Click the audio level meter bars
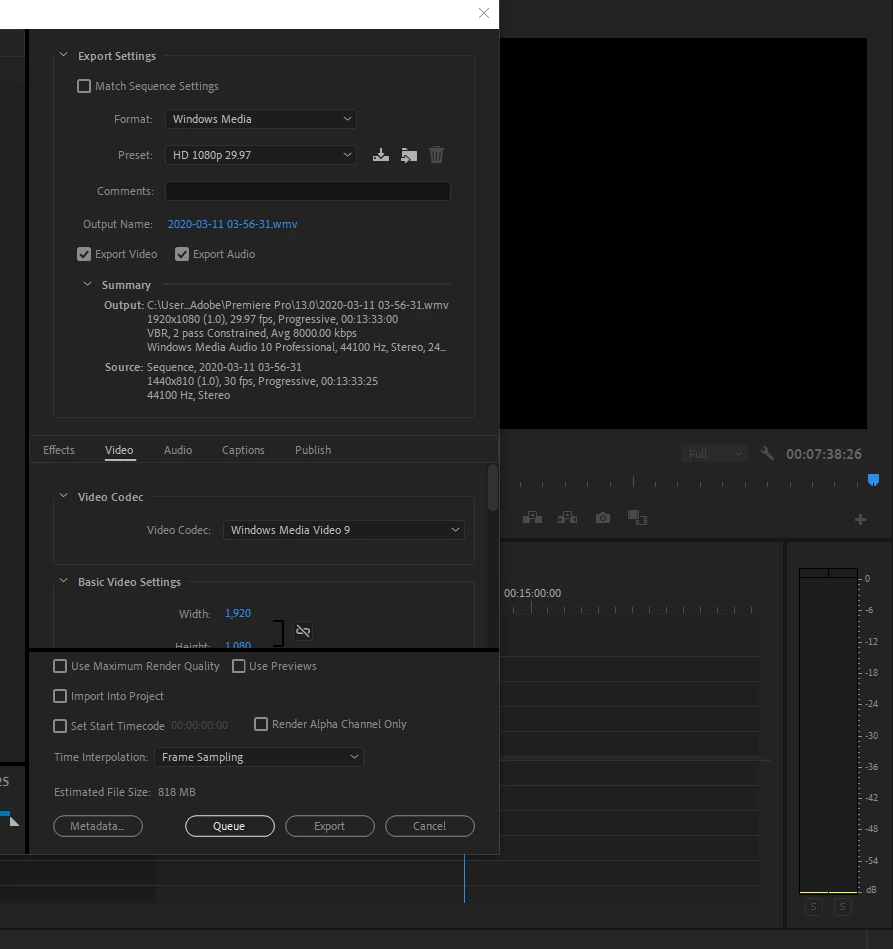 (828, 731)
